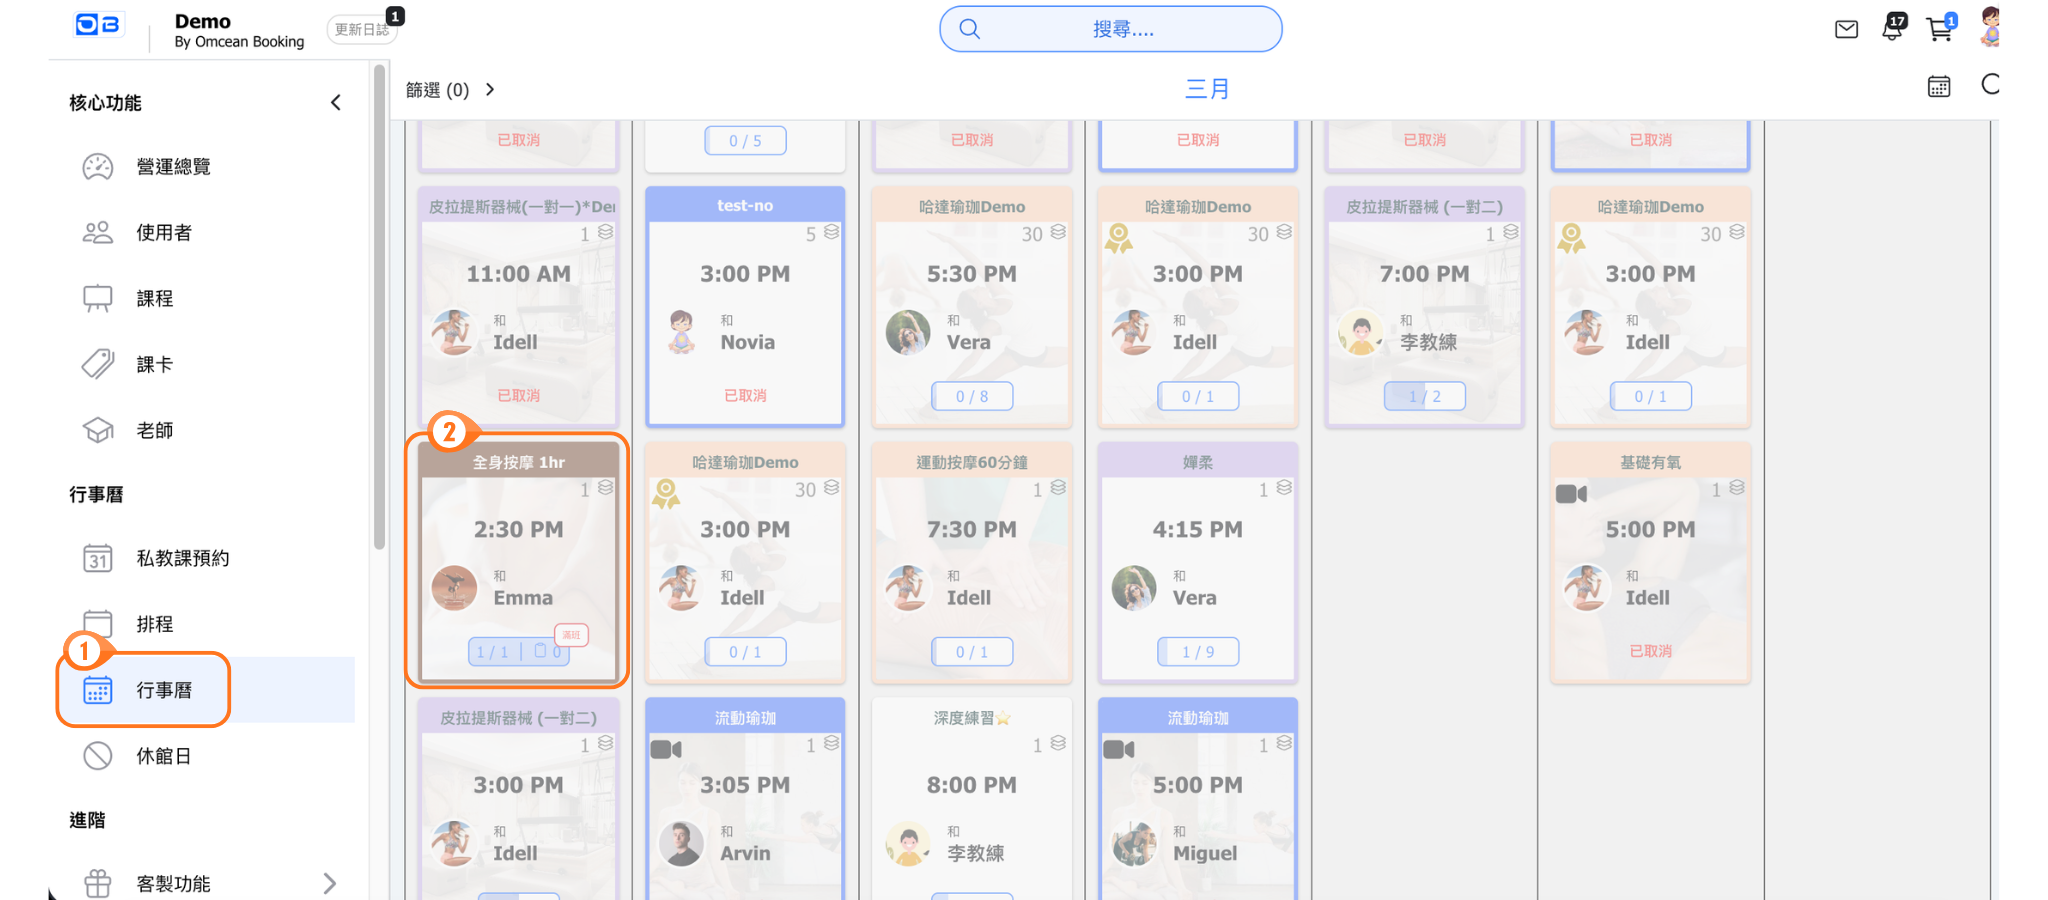Screen dimensions: 2048x900
Task: Click in the 搜尋 search field
Action: click(x=1122, y=30)
